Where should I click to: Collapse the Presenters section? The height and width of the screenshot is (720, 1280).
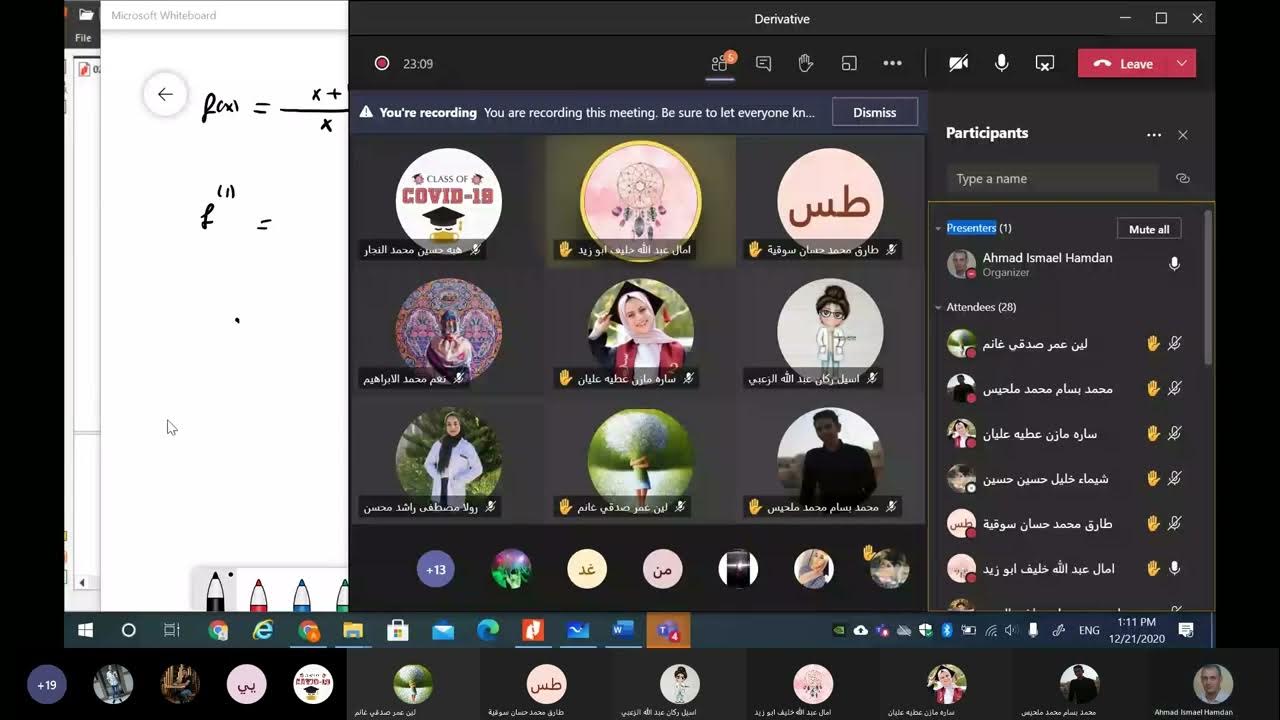(x=938, y=228)
